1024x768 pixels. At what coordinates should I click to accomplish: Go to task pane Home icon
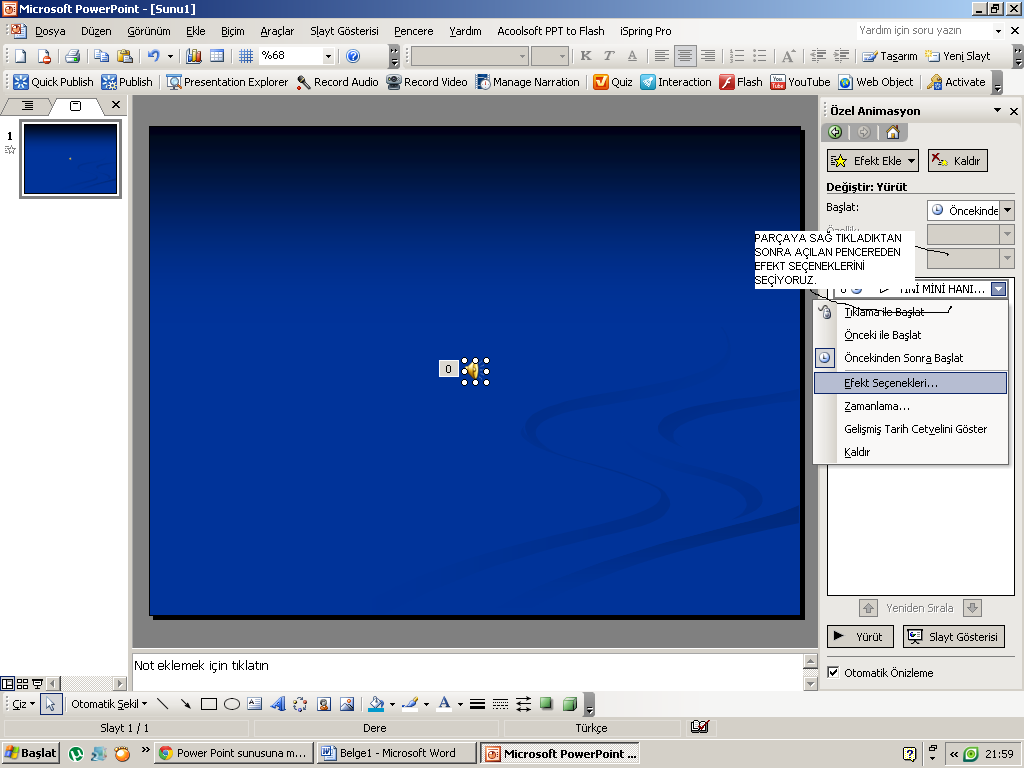pyautogui.click(x=893, y=132)
